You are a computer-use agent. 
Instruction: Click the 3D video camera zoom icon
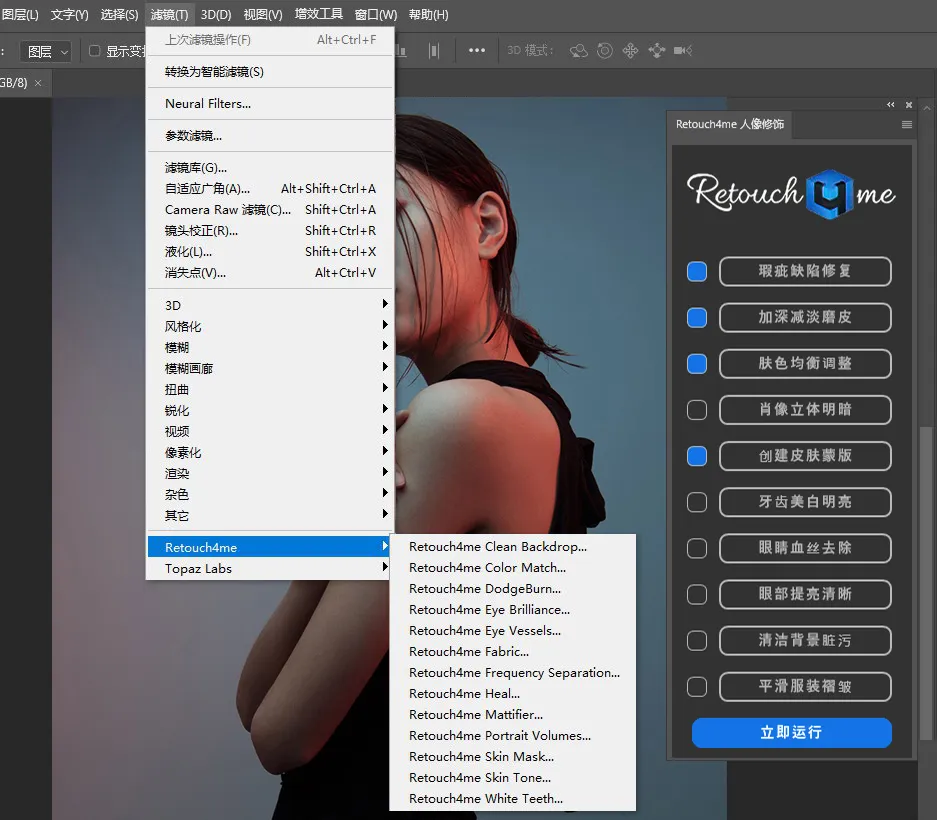pyautogui.click(x=683, y=51)
